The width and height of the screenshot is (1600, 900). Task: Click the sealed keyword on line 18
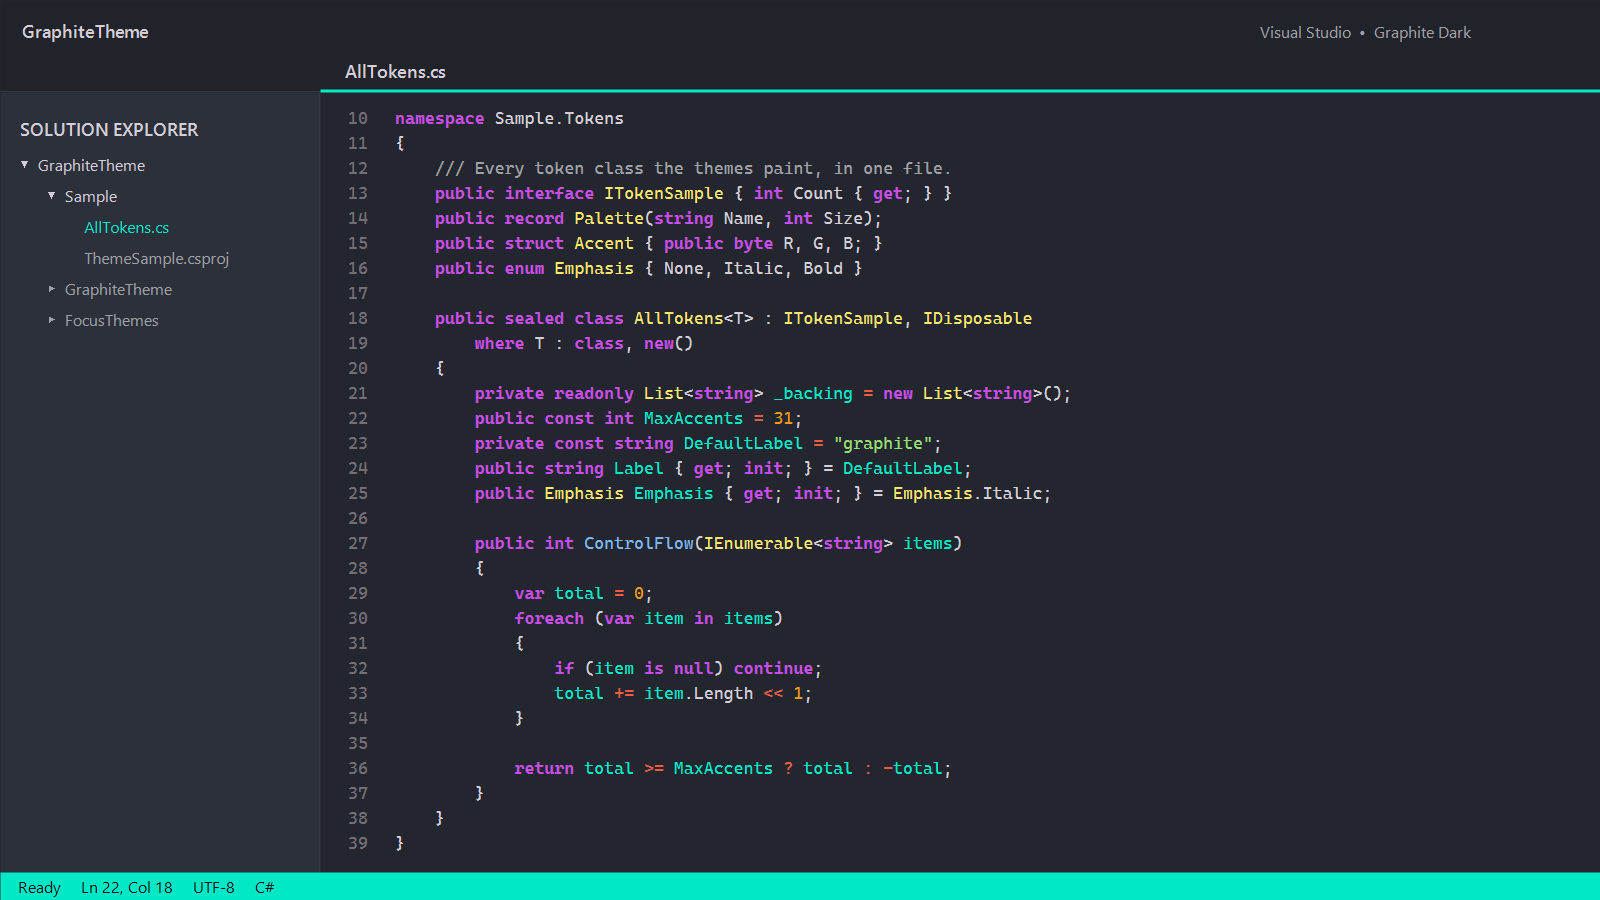(534, 318)
